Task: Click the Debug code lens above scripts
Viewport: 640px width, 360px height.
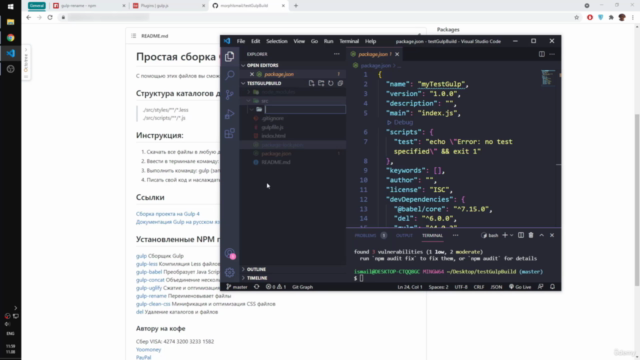Action: pyautogui.click(x=403, y=122)
